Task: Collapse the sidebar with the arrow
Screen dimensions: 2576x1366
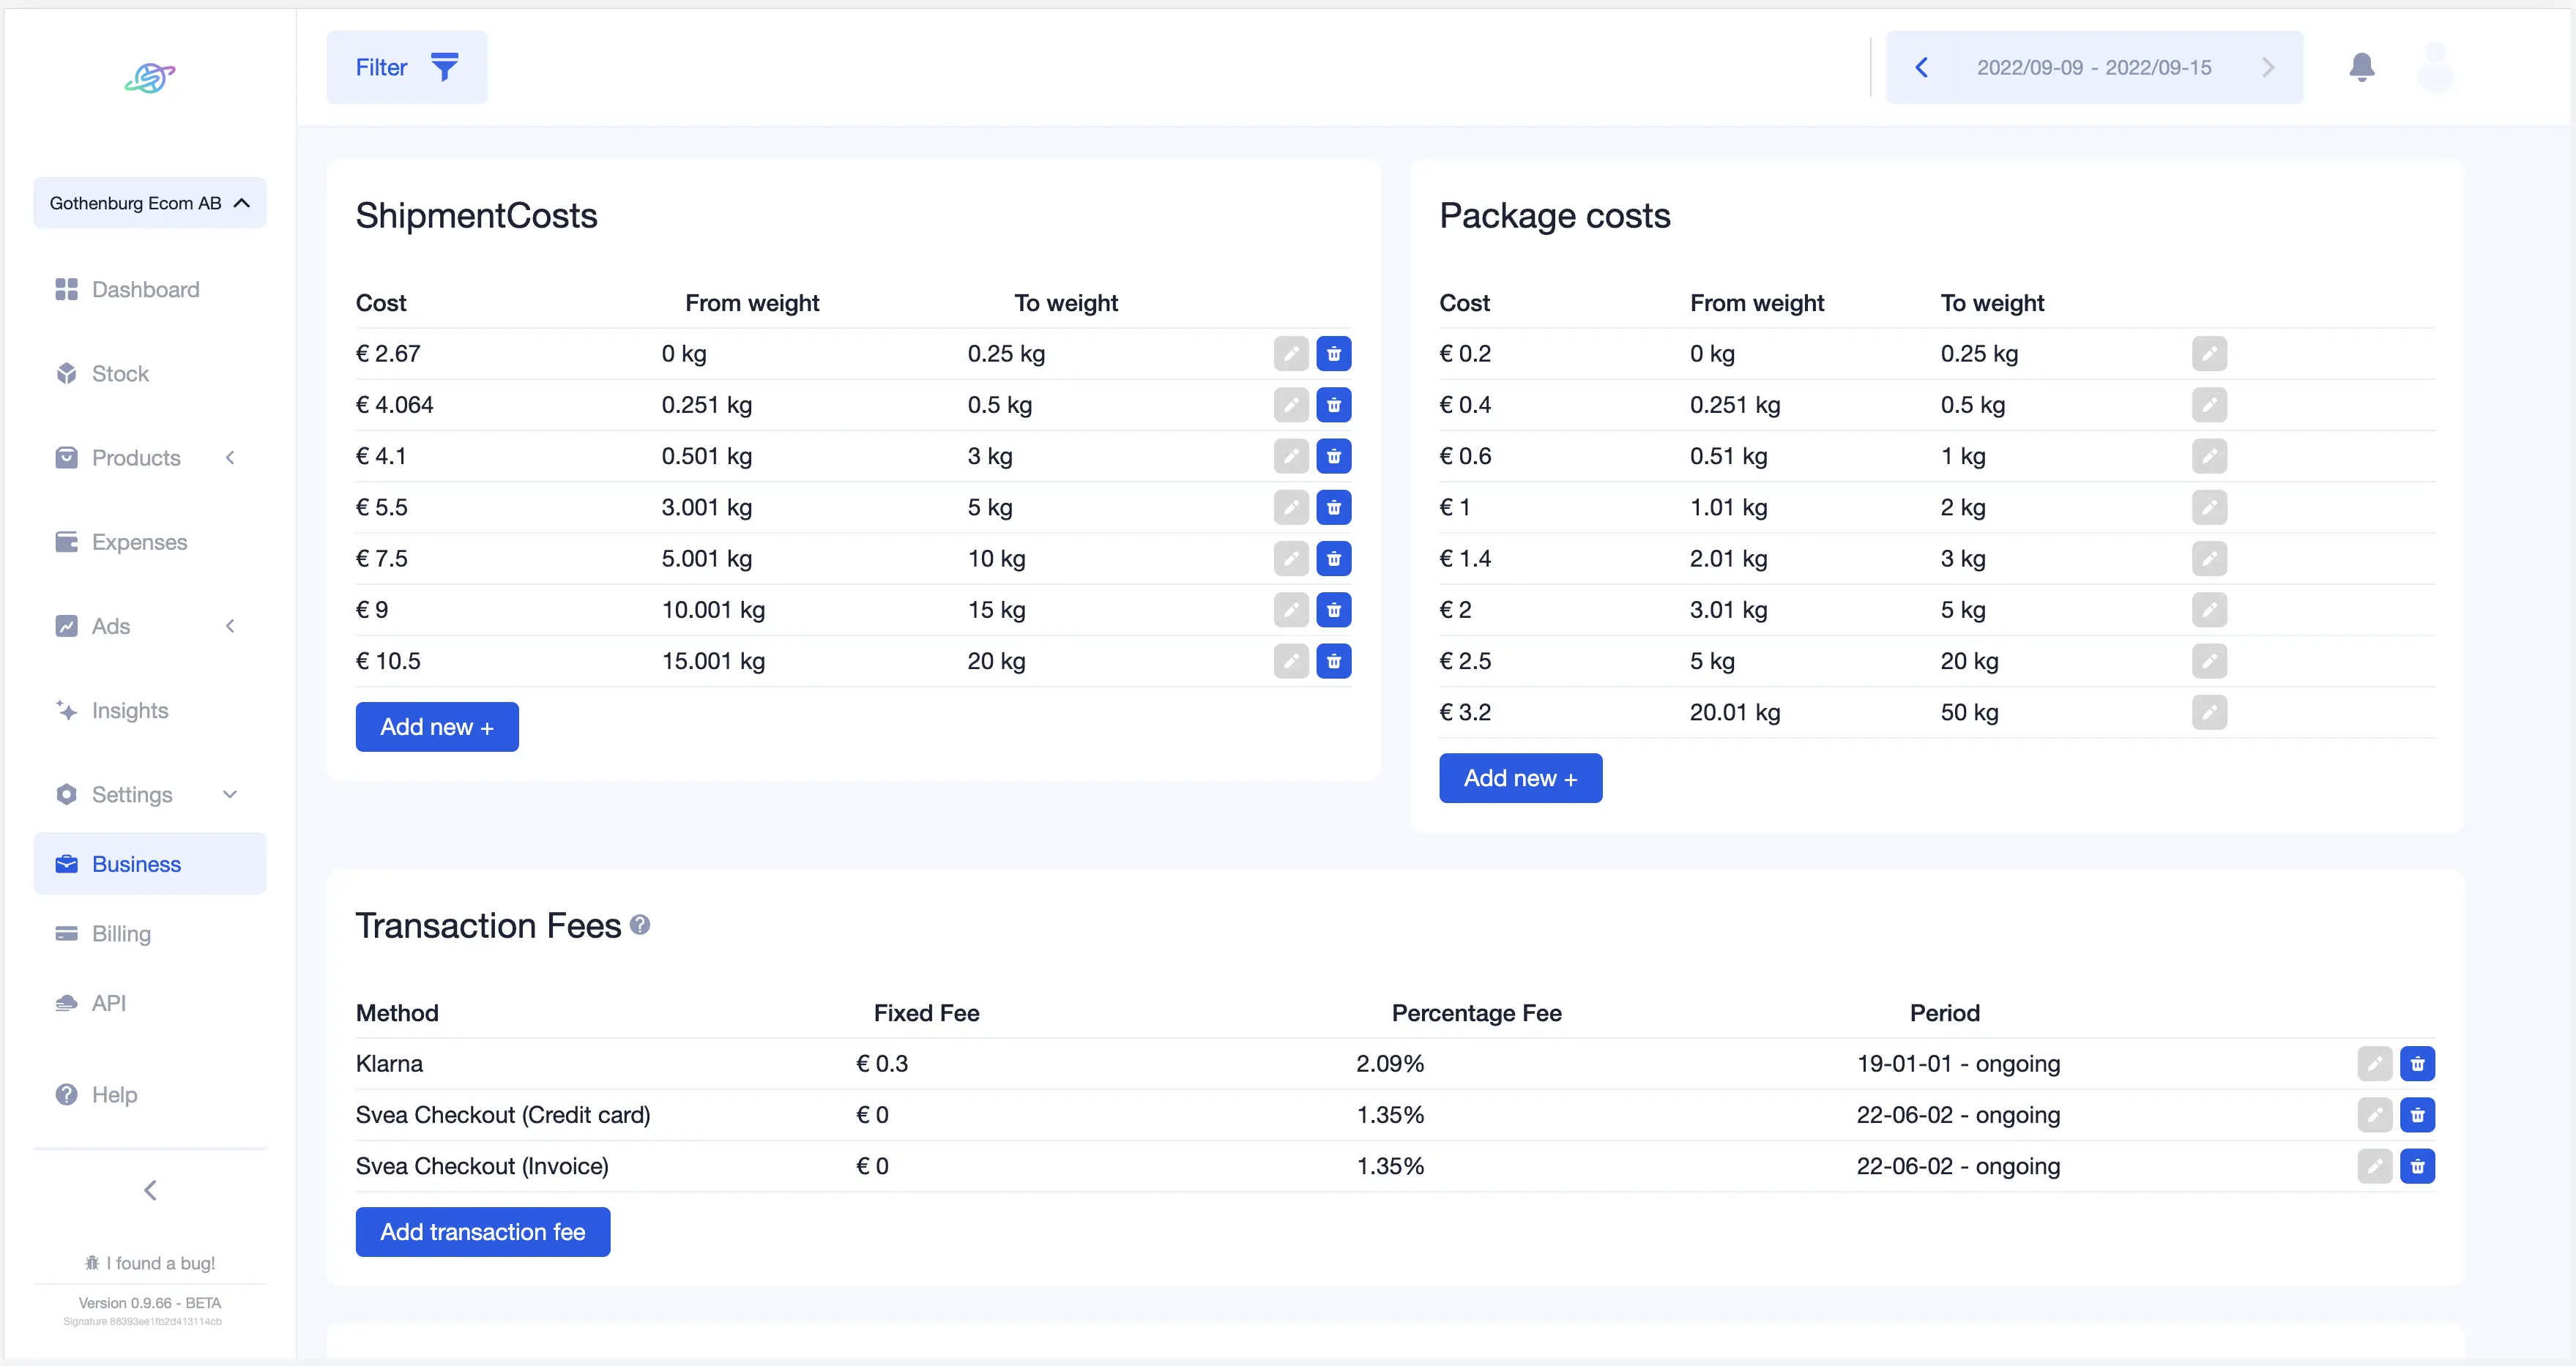Action: (x=150, y=1190)
